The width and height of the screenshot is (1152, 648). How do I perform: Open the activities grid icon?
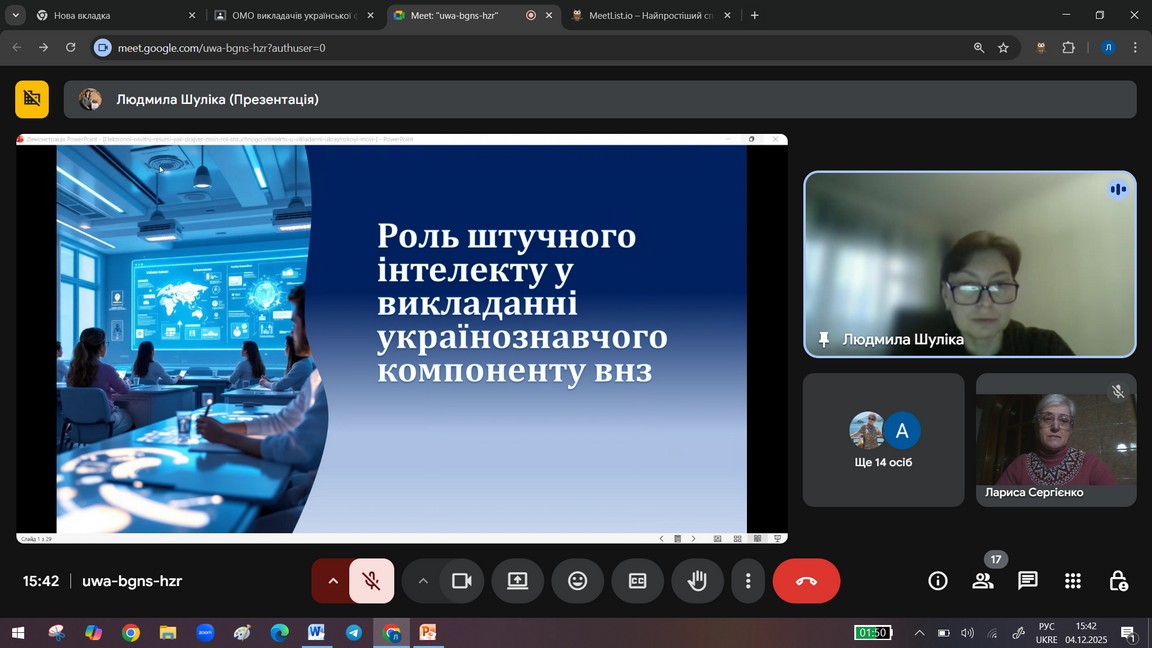1073,581
